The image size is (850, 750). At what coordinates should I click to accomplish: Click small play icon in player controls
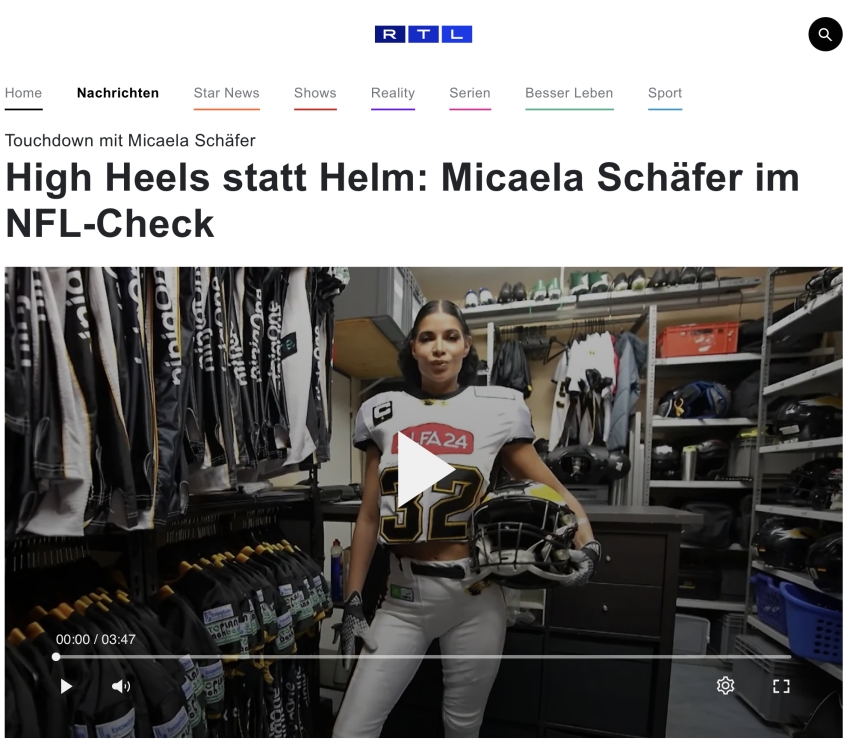click(x=66, y=687)
